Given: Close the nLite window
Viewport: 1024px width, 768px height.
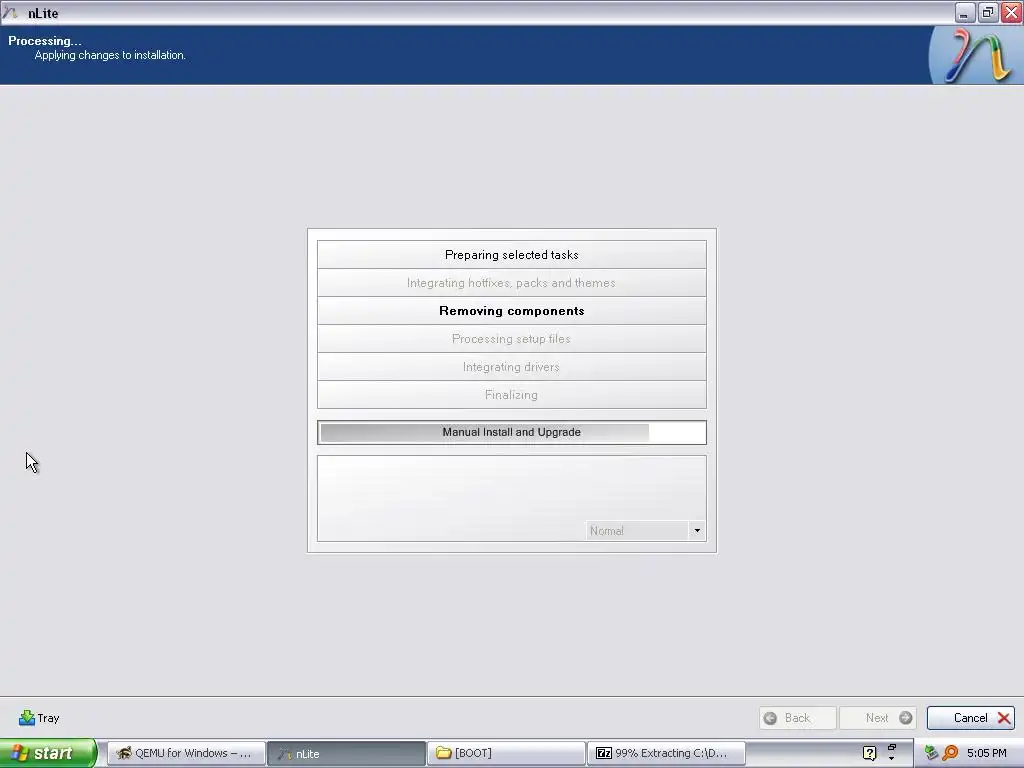Looking at the screenshot, I should (x=1011, y=12).
